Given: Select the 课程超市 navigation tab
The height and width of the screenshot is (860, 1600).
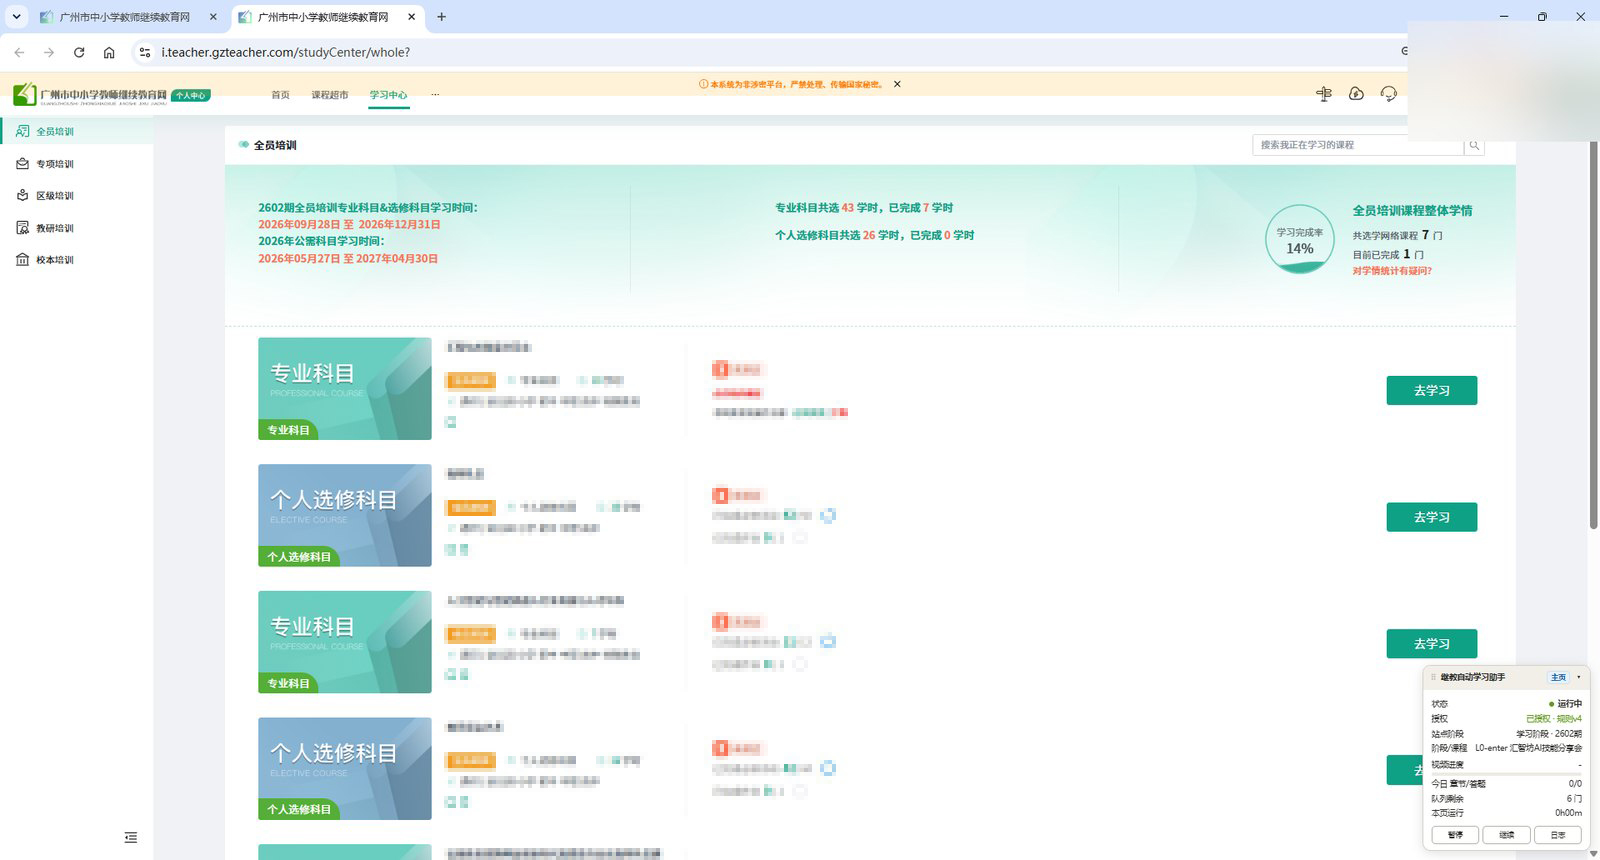Looking at the screenshot, I should pos(330,95).
